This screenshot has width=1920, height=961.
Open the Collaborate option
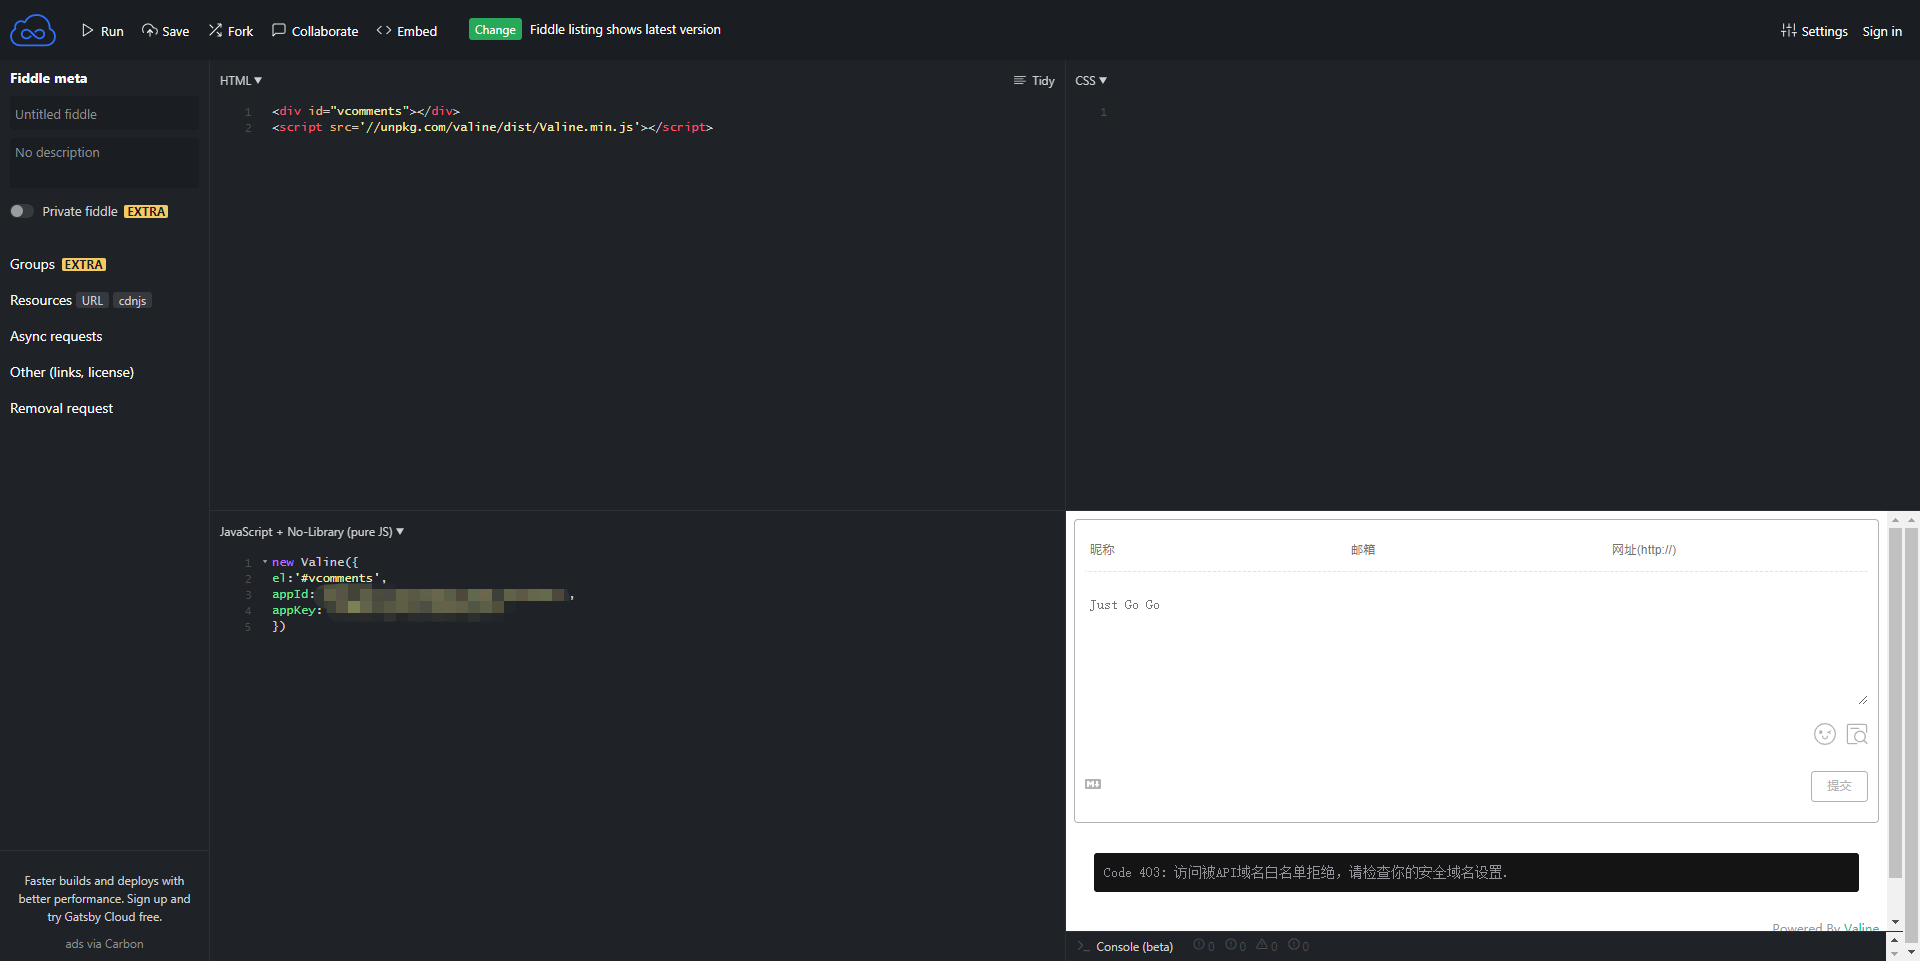tap(315, 31)
